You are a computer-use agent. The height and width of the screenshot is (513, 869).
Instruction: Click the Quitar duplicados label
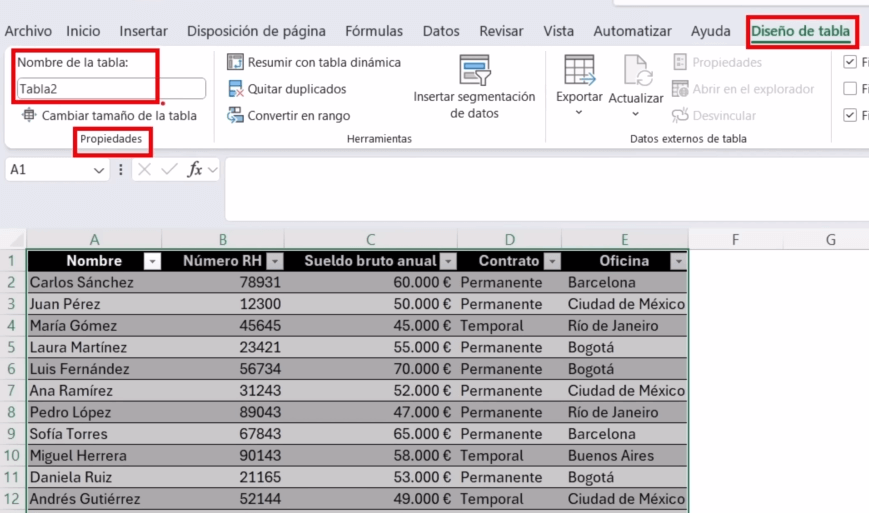297,89
